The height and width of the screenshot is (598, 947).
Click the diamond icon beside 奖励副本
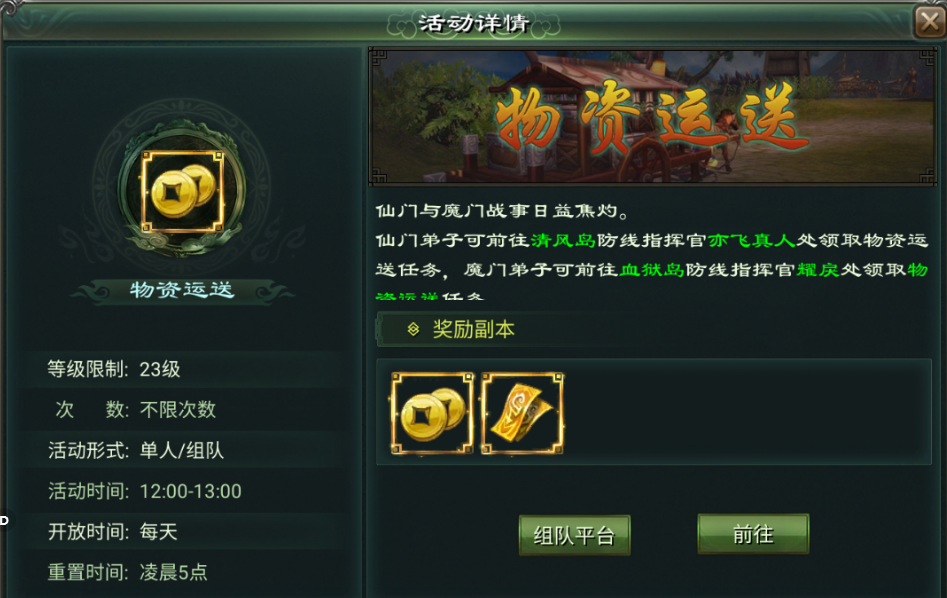click(413, 329)
